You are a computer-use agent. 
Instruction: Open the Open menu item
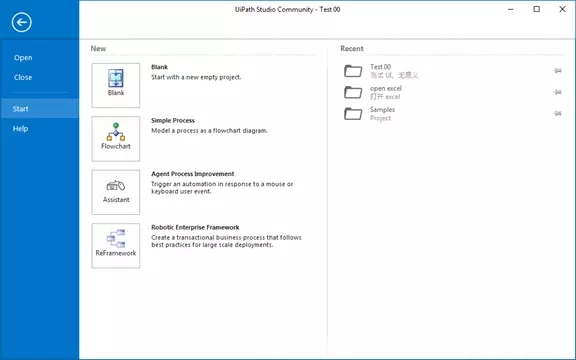[x=23, y=58]
